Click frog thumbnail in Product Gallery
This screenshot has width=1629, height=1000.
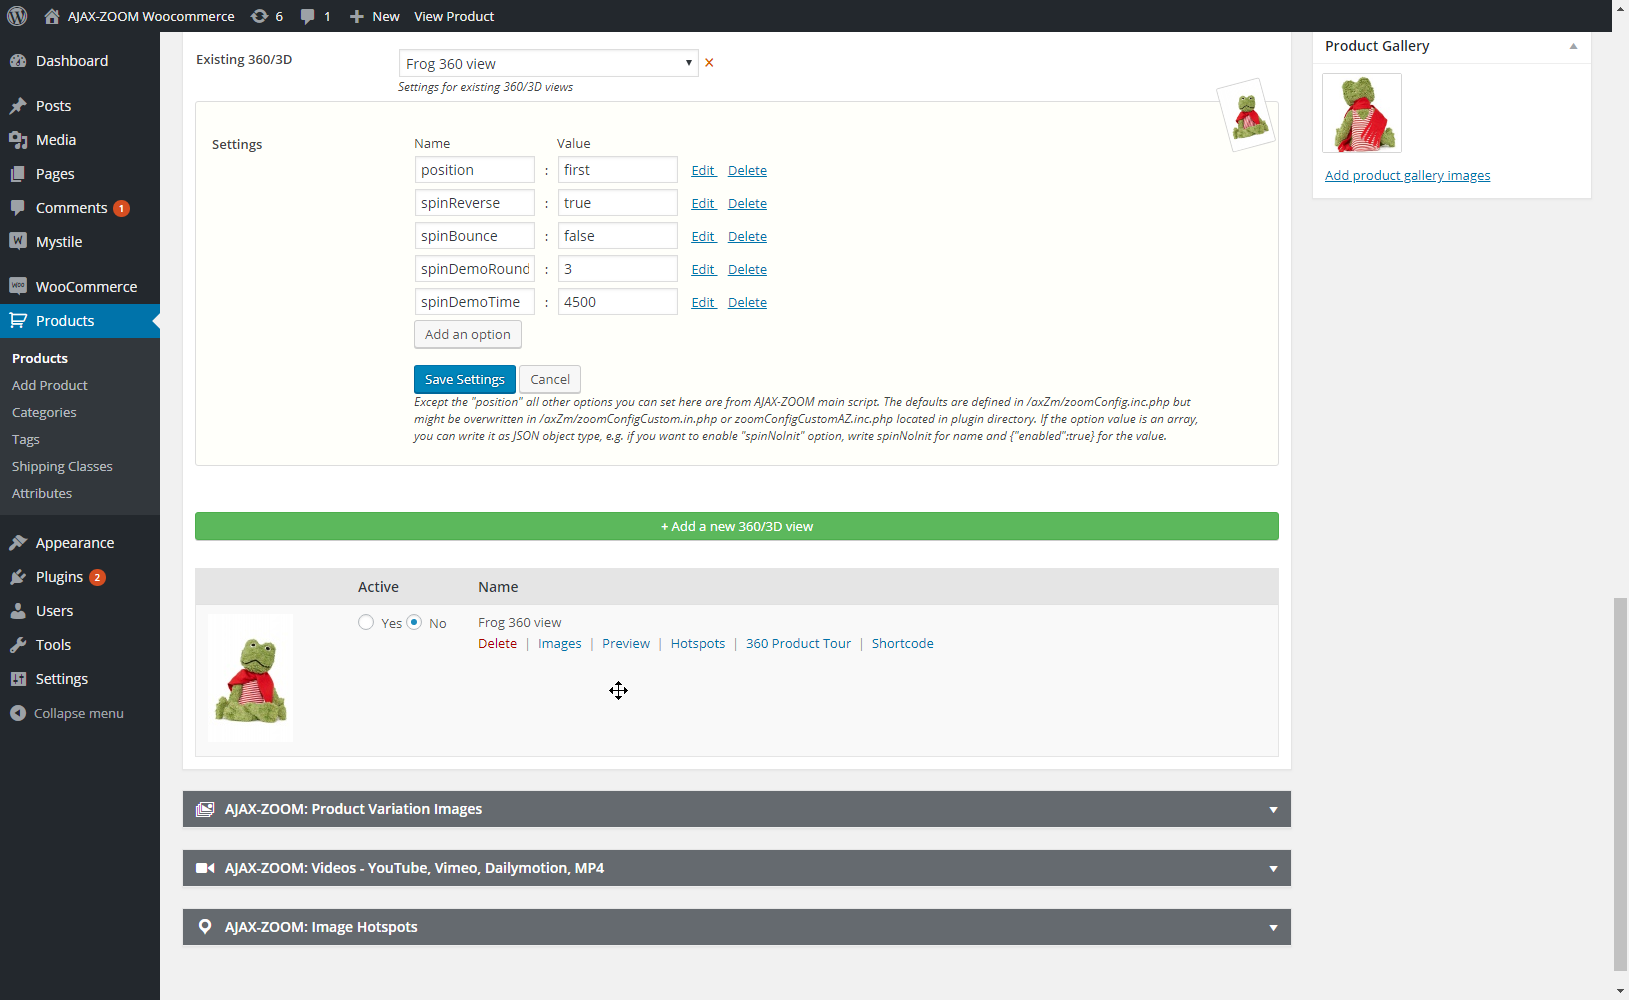[1362, 113]
